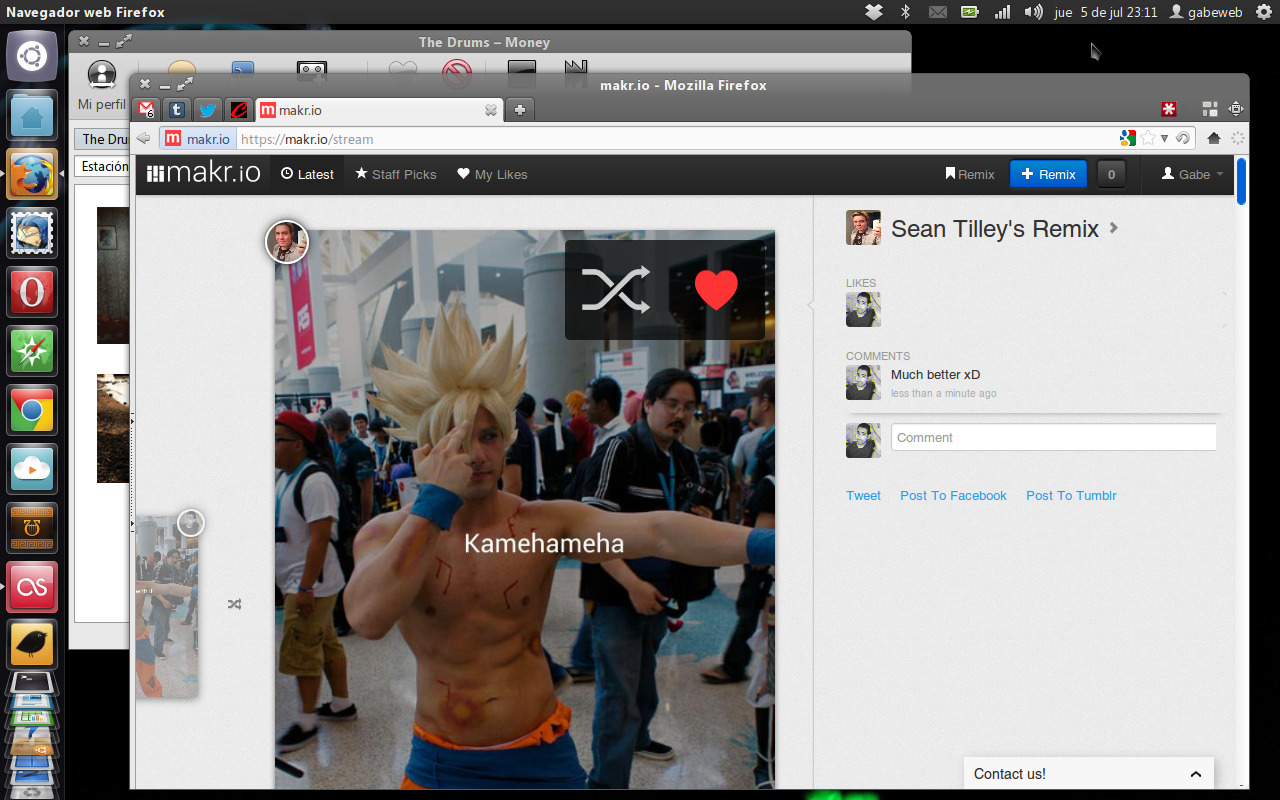The image size is (1280, 800).
Task: Open the tab groups icon
Action: [1209, 109]
